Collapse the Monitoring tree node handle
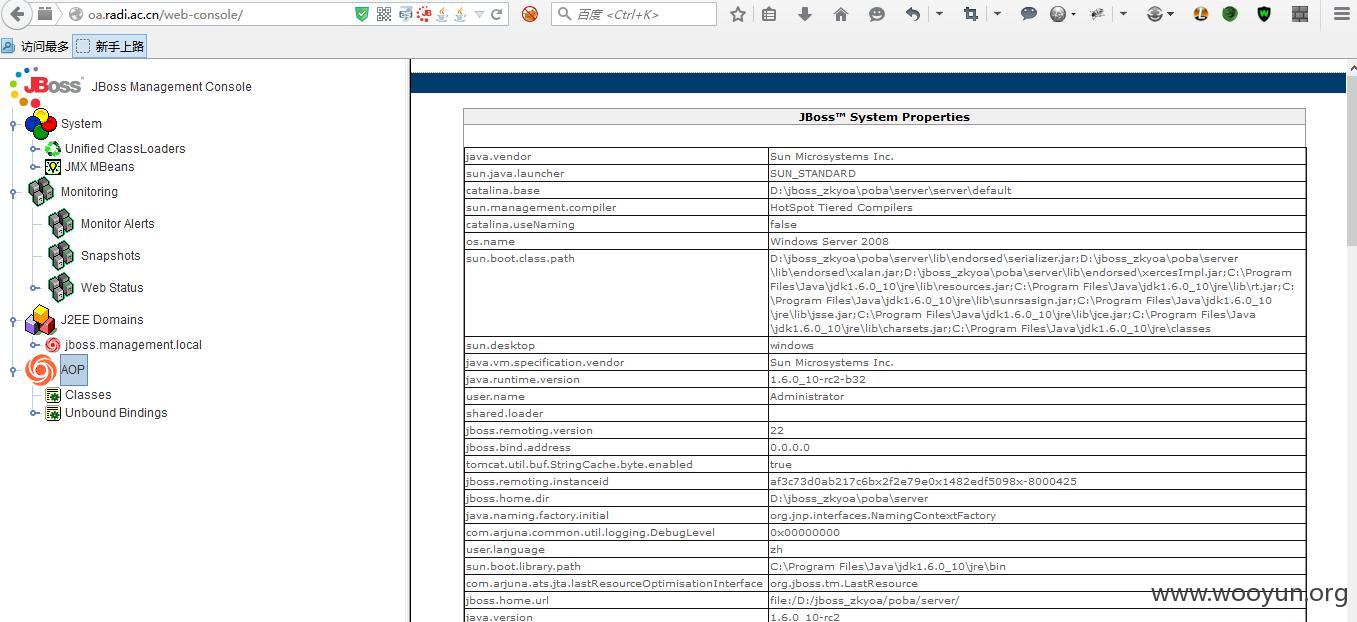 click(13, 192)
